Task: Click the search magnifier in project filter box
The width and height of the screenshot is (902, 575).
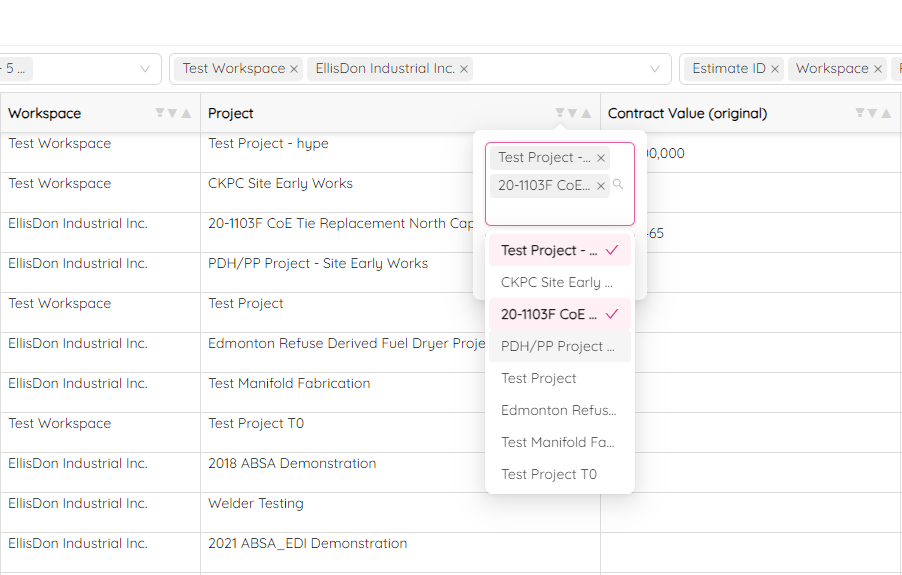Action: 618,185
